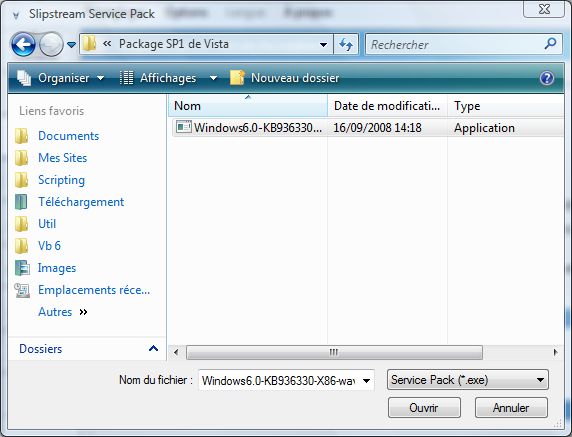Expand the Nom du fichier dropdown arrow
The width and height of the screenshot is (572, 437).
pos(367,381)
